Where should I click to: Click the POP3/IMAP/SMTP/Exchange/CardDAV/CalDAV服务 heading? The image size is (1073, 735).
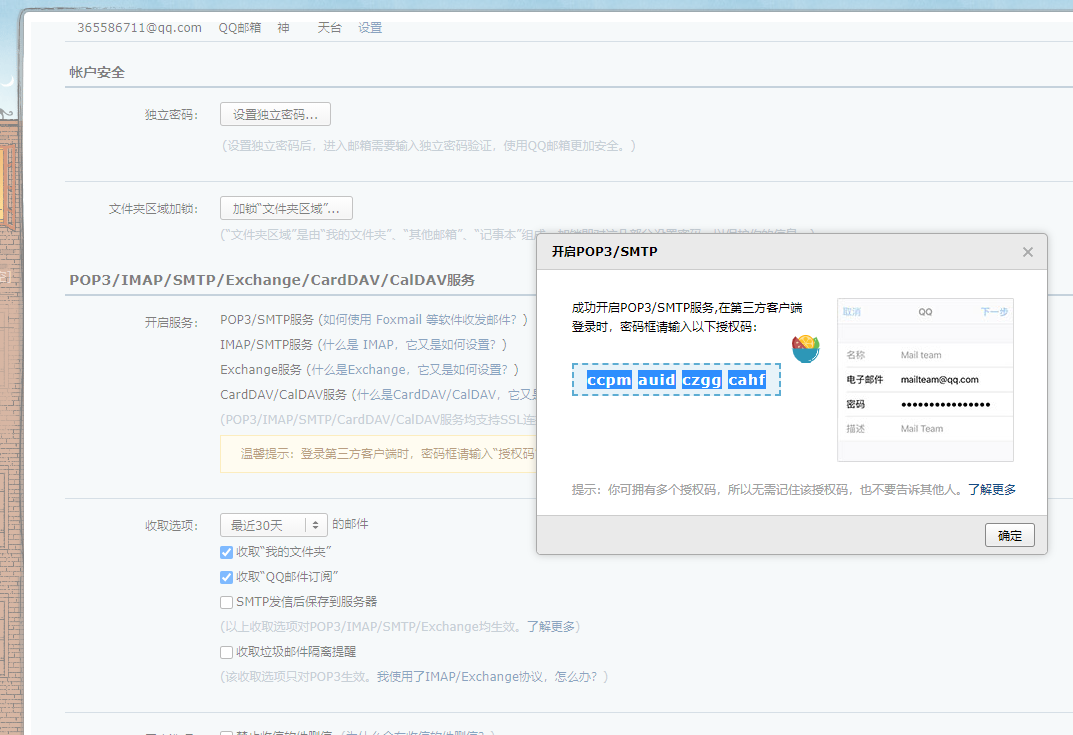pyautogui.click(x=272, y=280)
